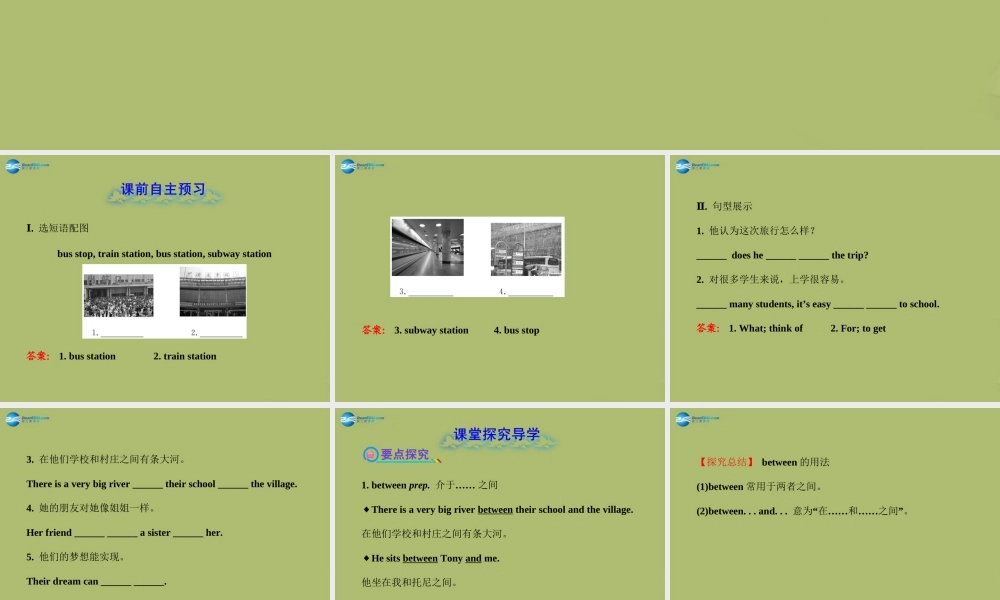
Task: Click the rule '(1)between 常用于两者之间。'
Action: 760,487
